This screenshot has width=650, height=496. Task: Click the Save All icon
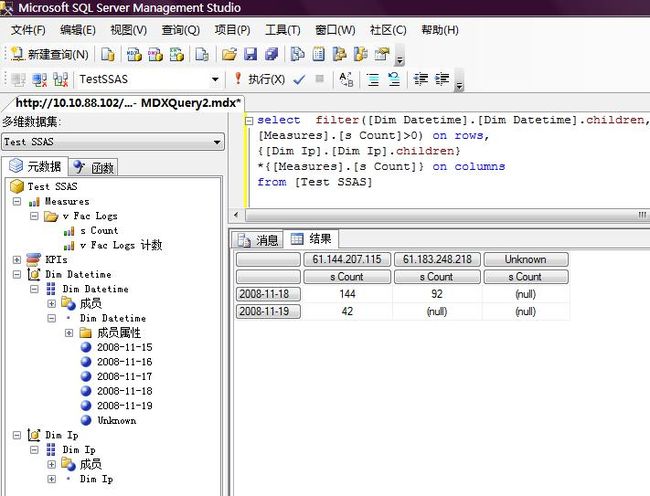click(272, 54)
